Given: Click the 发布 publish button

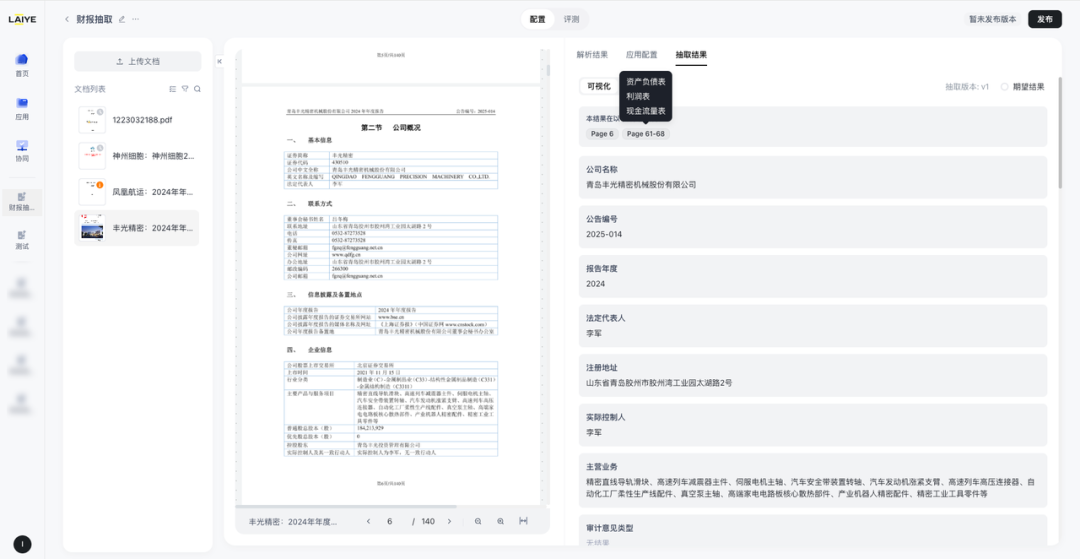Looking at the screenshot, I should (1045, 19).
